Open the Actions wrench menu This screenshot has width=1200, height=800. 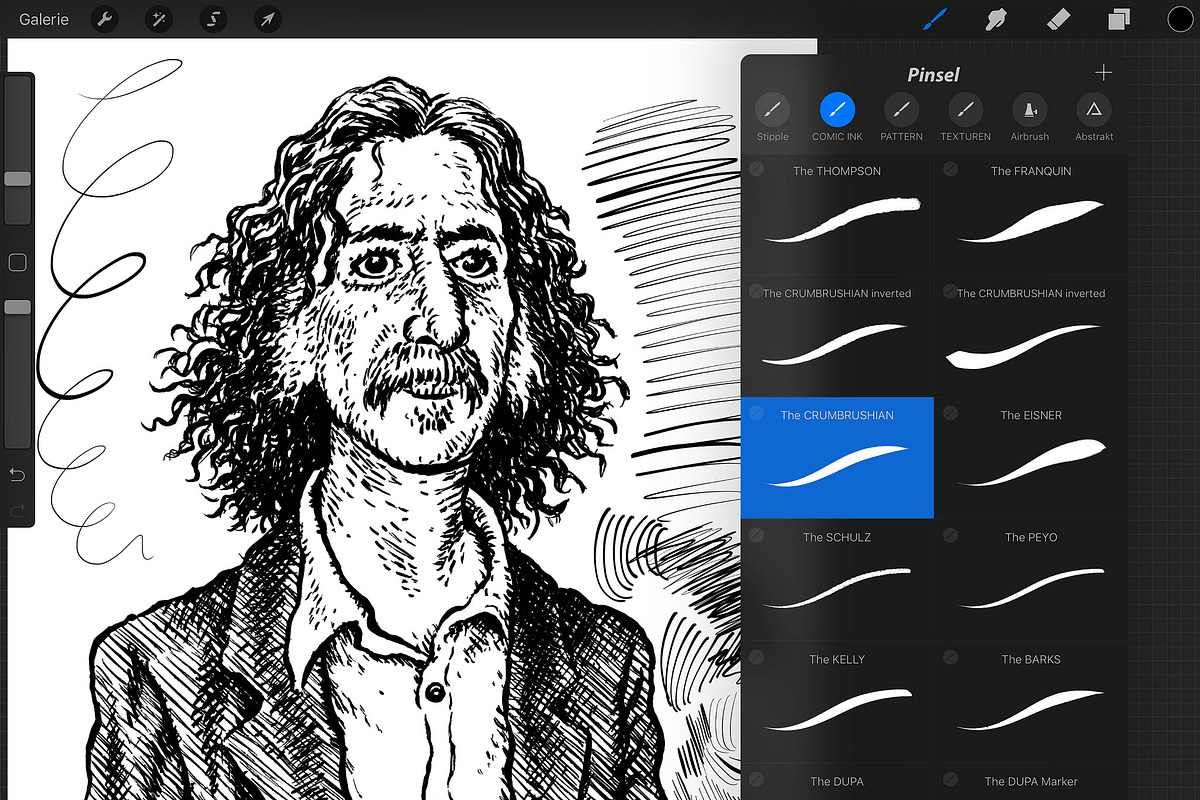[x=105, y=19]
